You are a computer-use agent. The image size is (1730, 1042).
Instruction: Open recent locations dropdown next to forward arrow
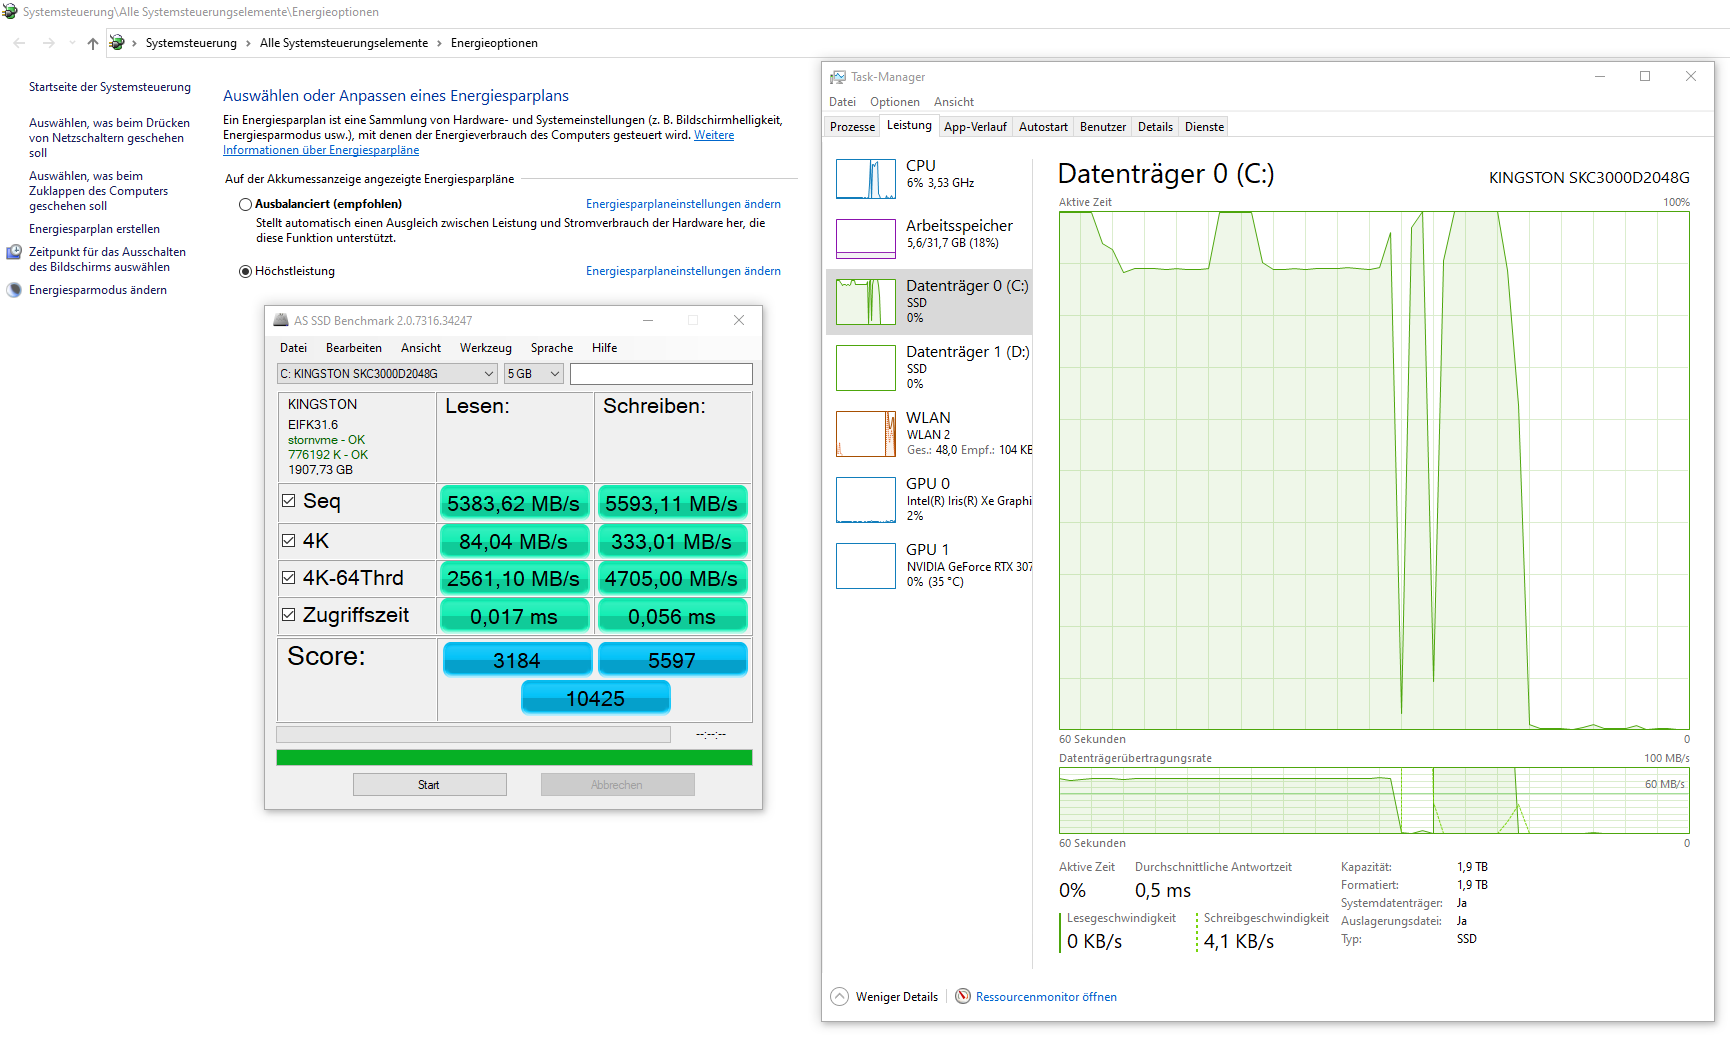point(72,43)
